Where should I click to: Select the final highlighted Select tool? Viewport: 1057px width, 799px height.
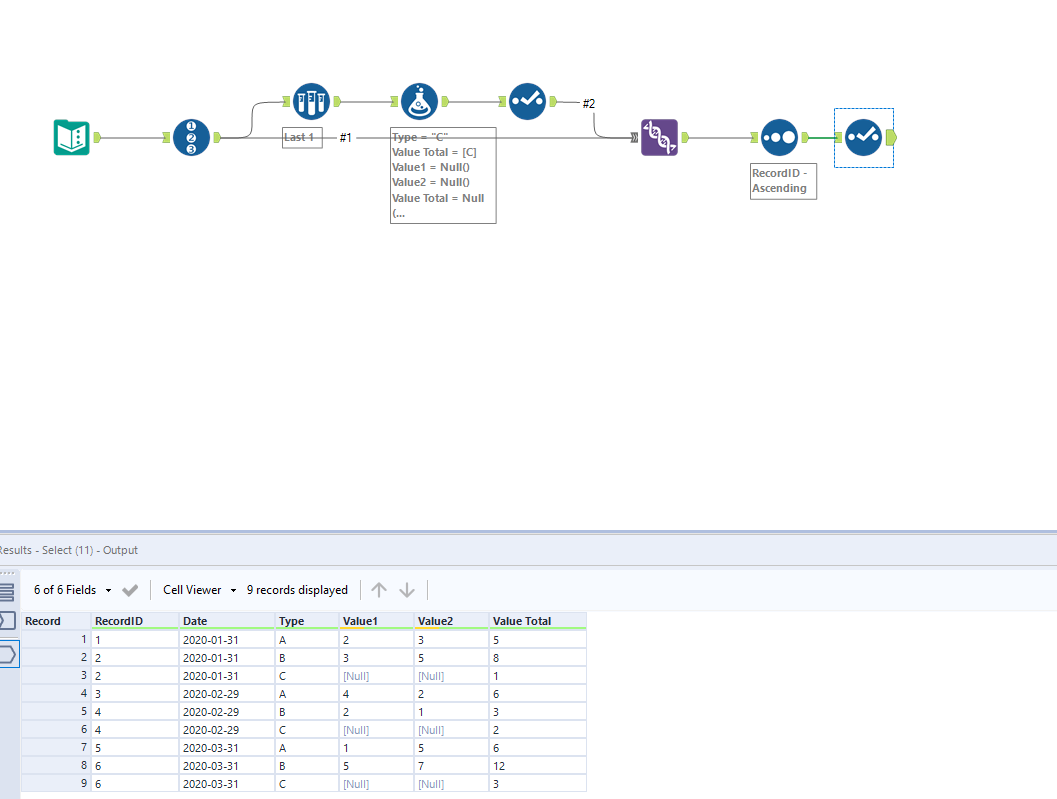(863, 138)
